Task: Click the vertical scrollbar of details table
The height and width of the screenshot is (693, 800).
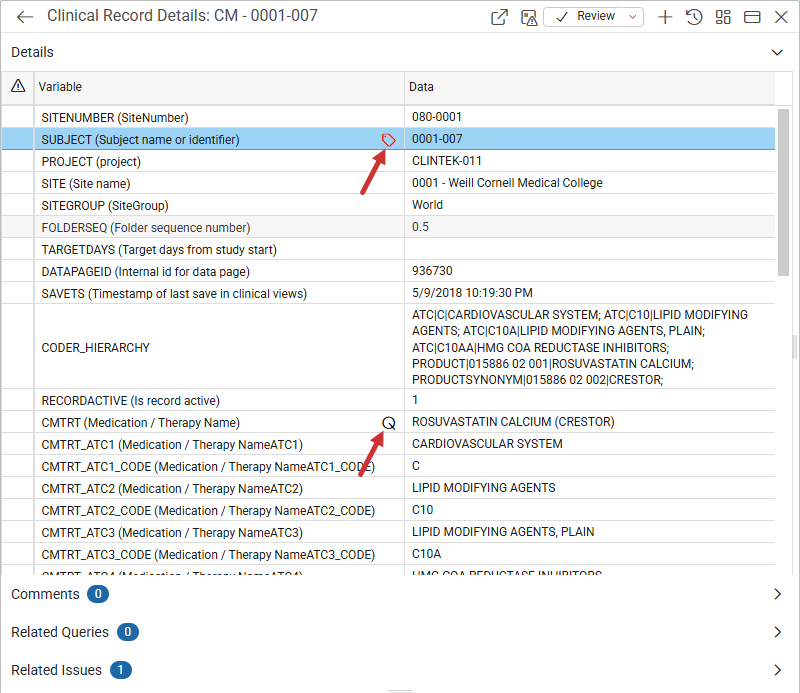Action: [783, 192]
